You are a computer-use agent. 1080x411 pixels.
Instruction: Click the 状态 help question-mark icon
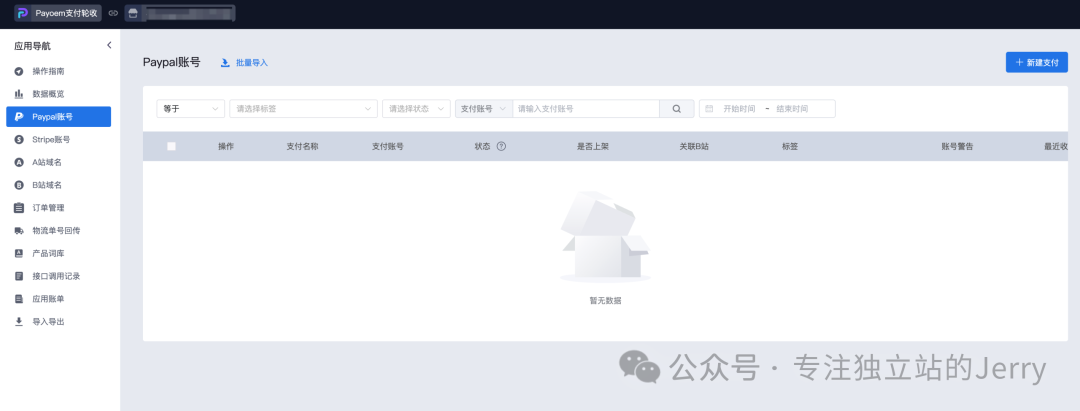point(501,146)
